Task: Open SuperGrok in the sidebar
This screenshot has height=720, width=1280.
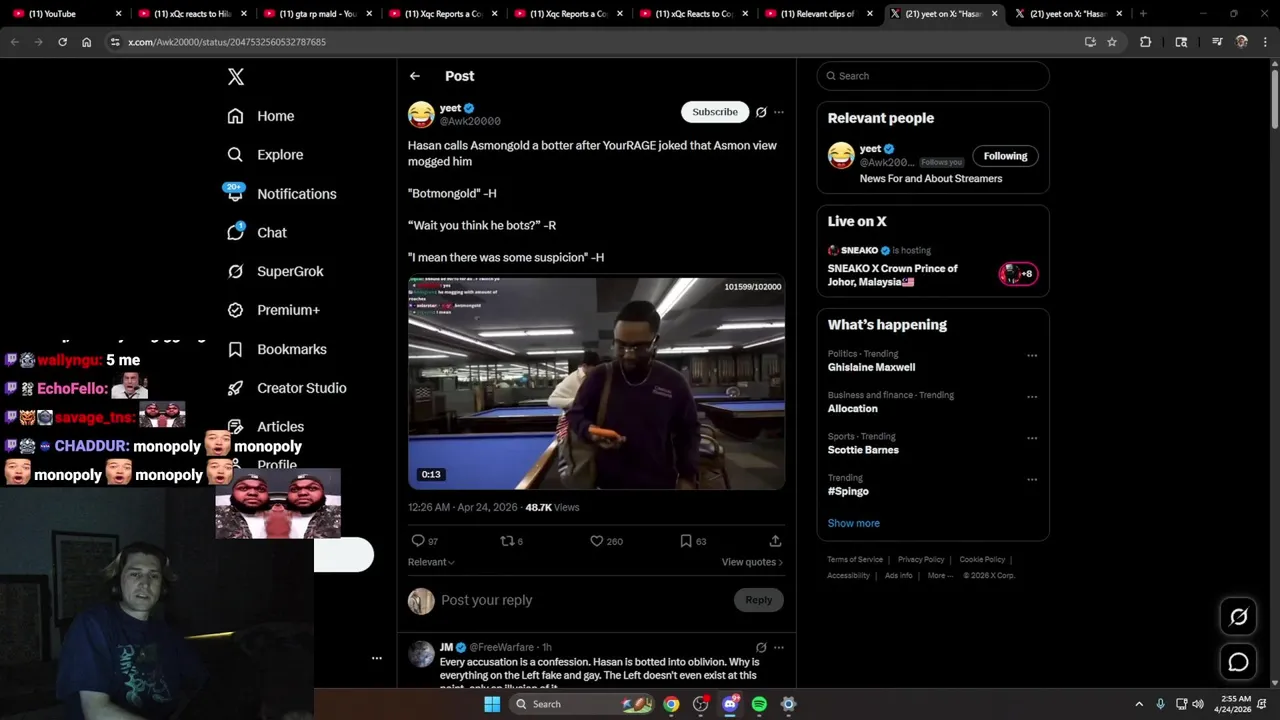Action: (276, 271)
